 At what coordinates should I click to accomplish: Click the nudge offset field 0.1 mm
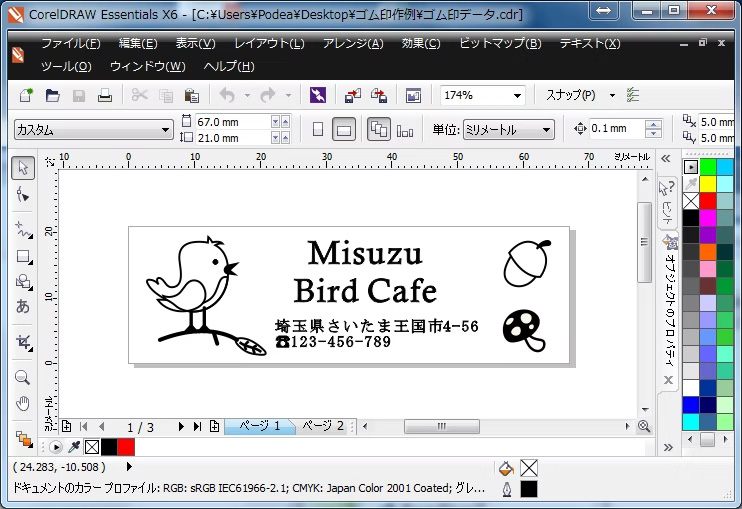(617, 129)
